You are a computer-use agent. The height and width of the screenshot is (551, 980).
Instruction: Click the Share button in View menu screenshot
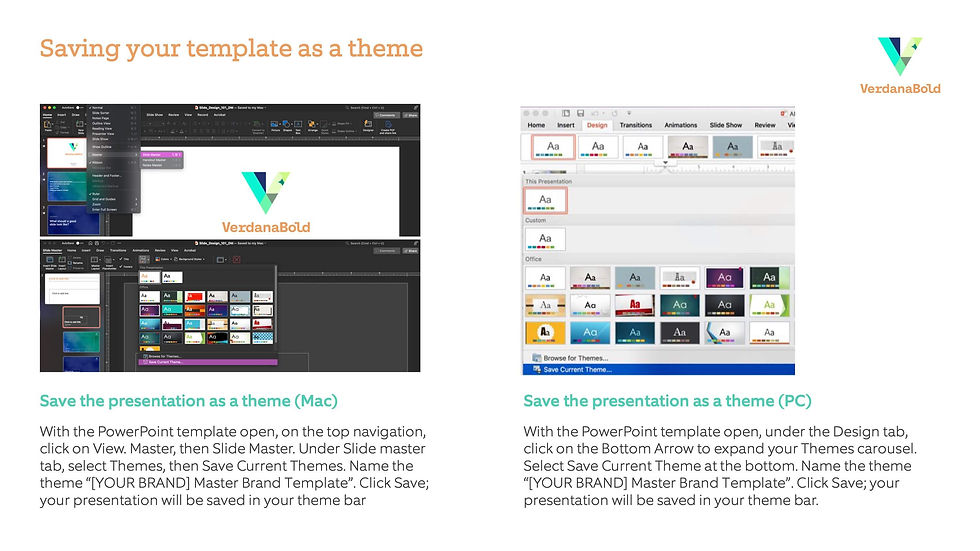pos(411,116)
